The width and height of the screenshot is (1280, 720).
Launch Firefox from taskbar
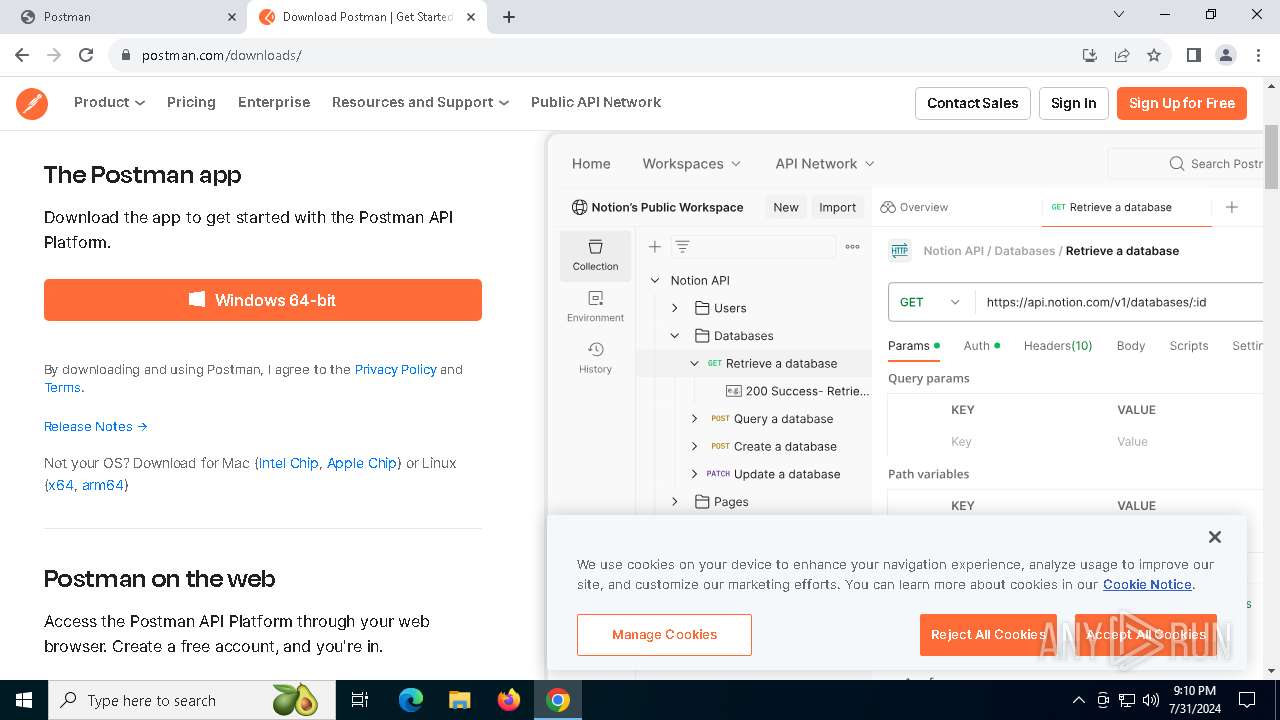[x=509, y=700]
